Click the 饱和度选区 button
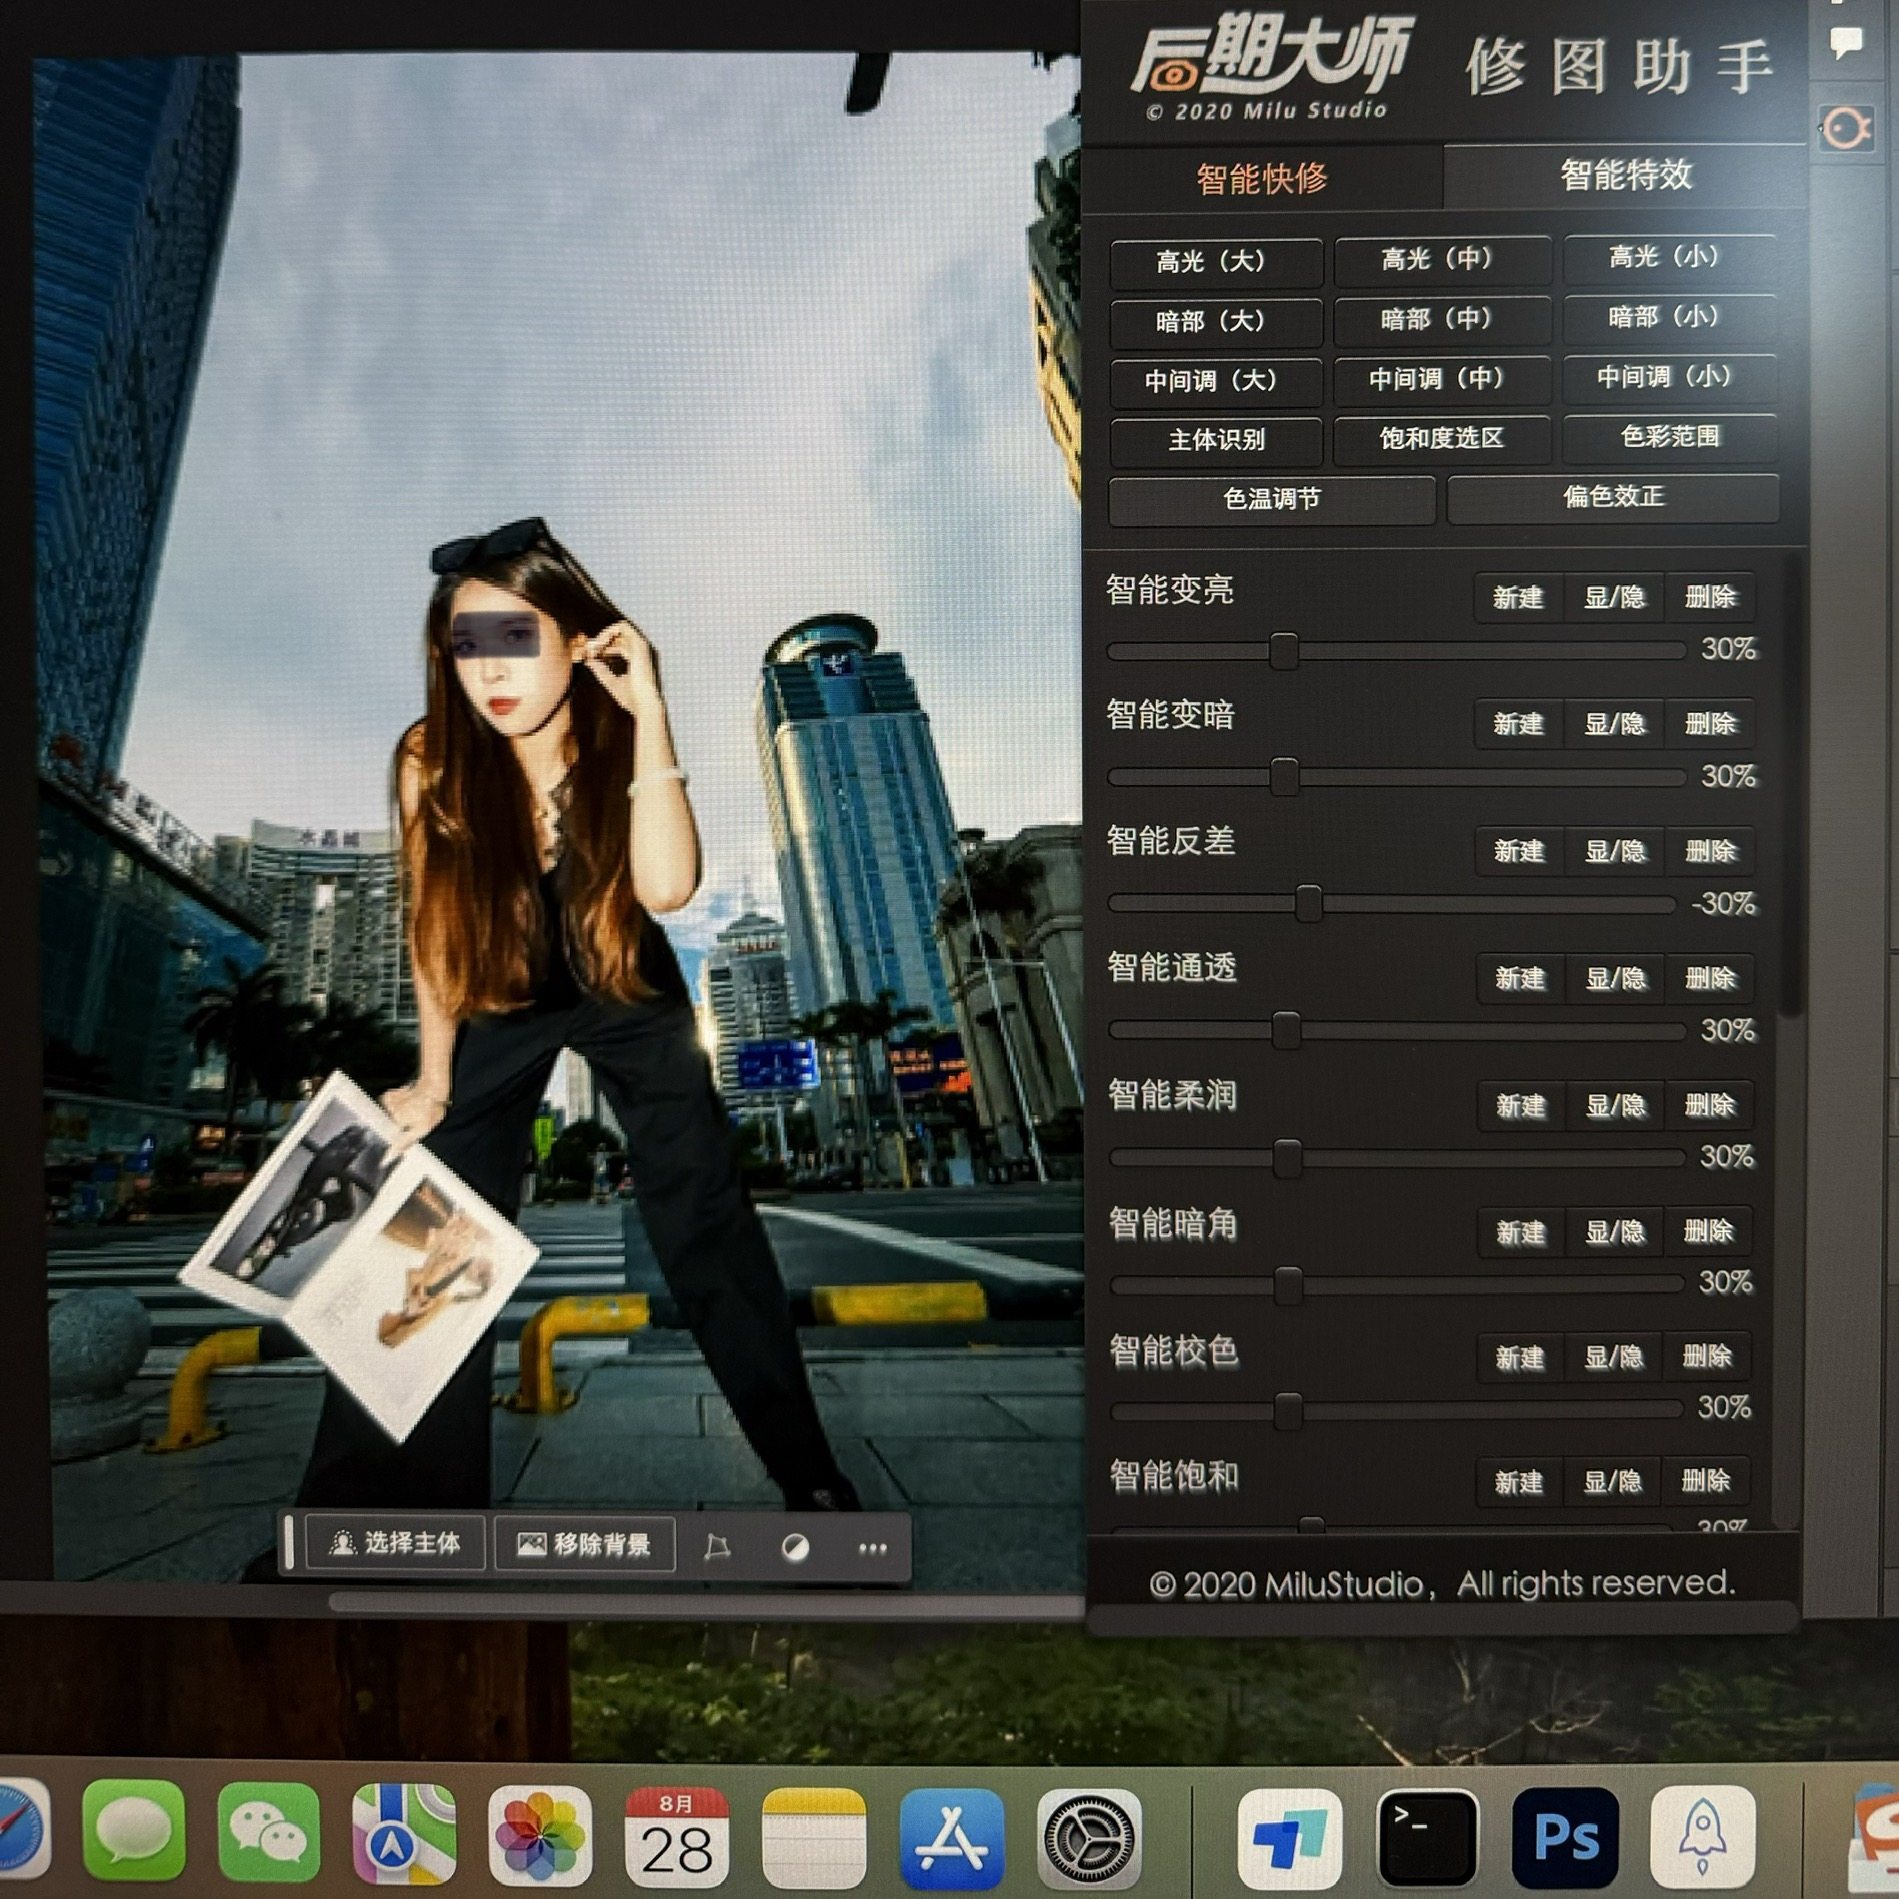Viewport: 1899px width, 1899px height. coord(1441,438)
